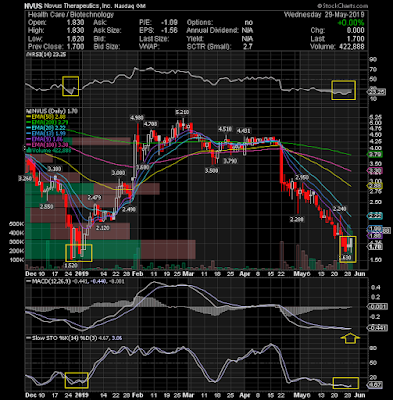The image size is (393, 400).
Task: Click the 2.200 low price label
Action: pos(297,219)
